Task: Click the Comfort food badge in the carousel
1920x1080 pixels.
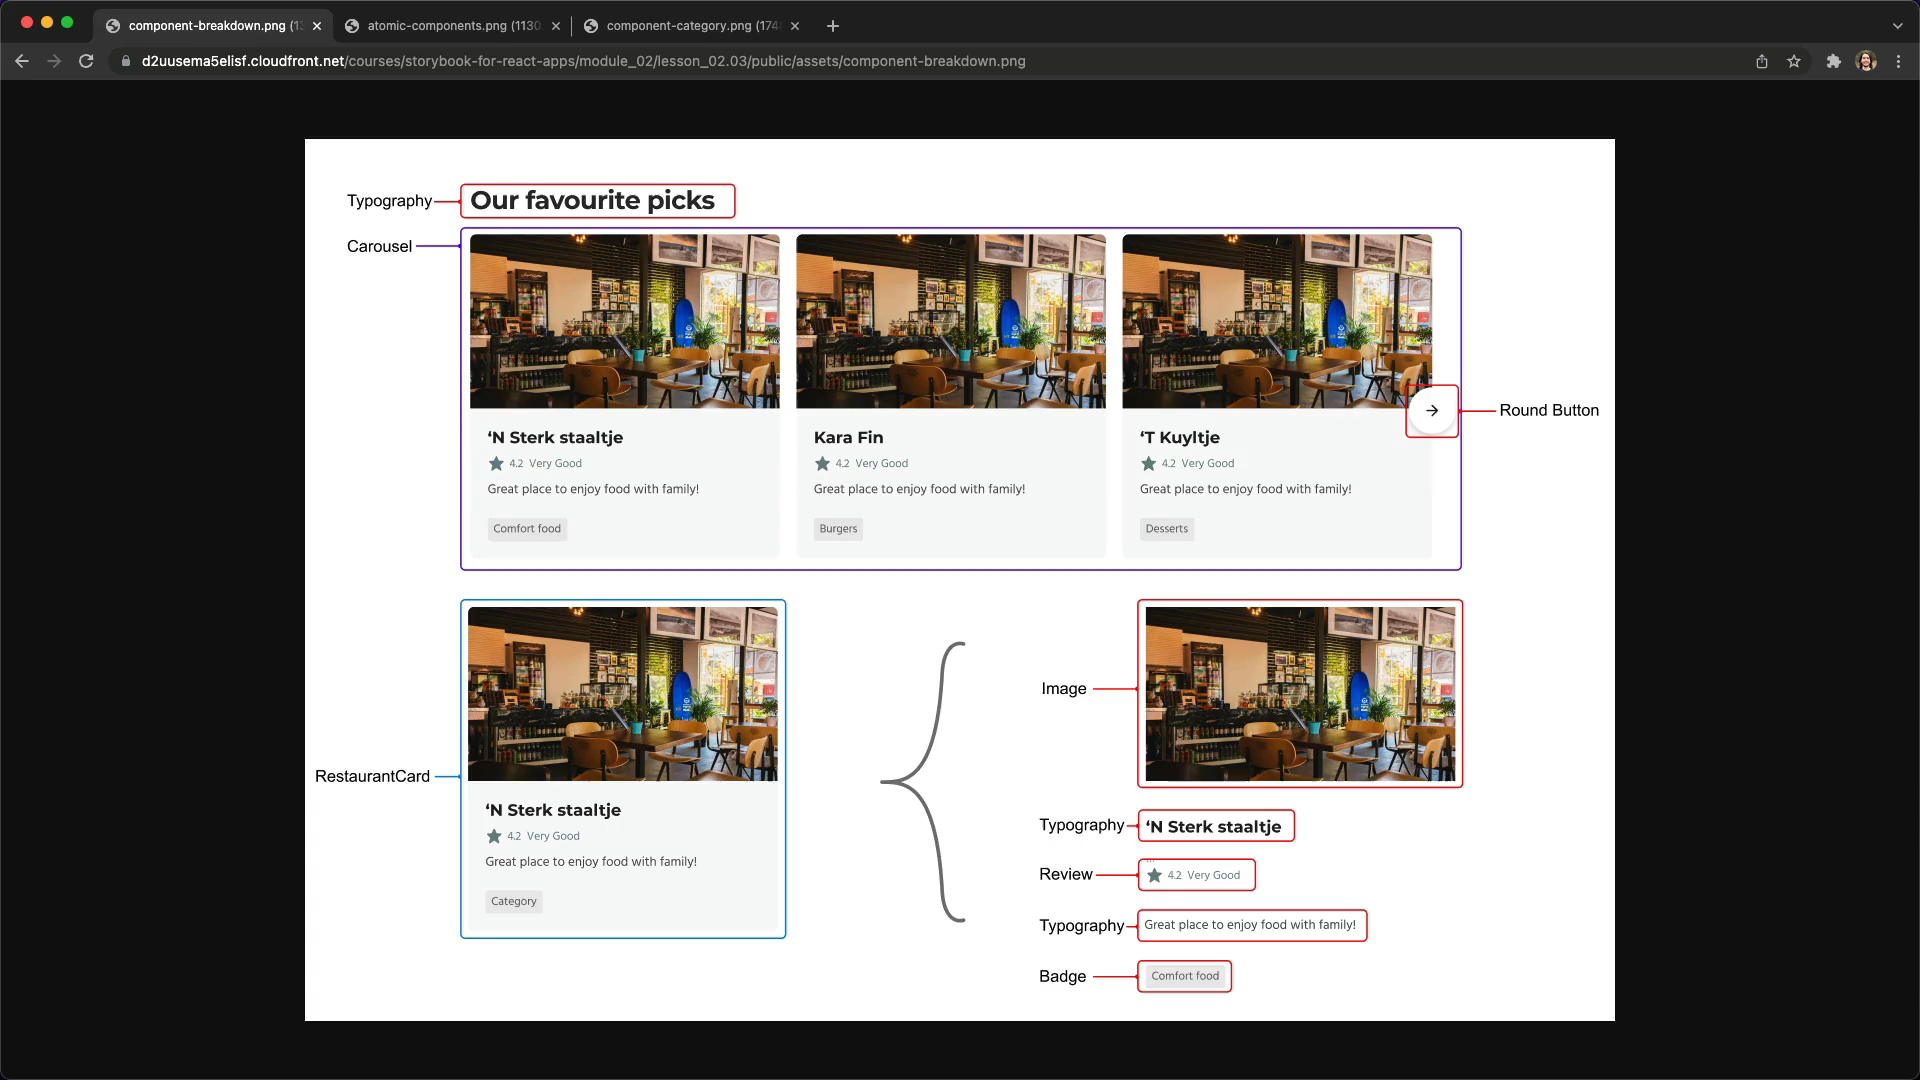Action: click(x=527, y=529)
